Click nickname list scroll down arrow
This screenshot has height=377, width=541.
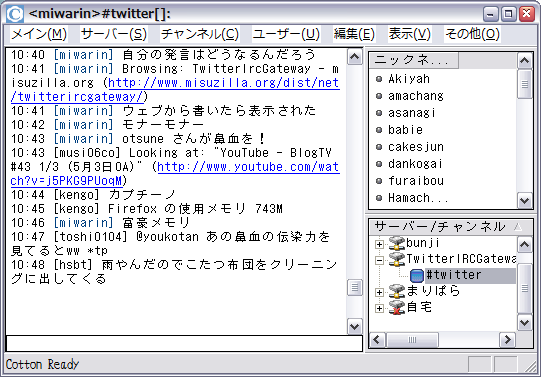[x=525, y=200]
